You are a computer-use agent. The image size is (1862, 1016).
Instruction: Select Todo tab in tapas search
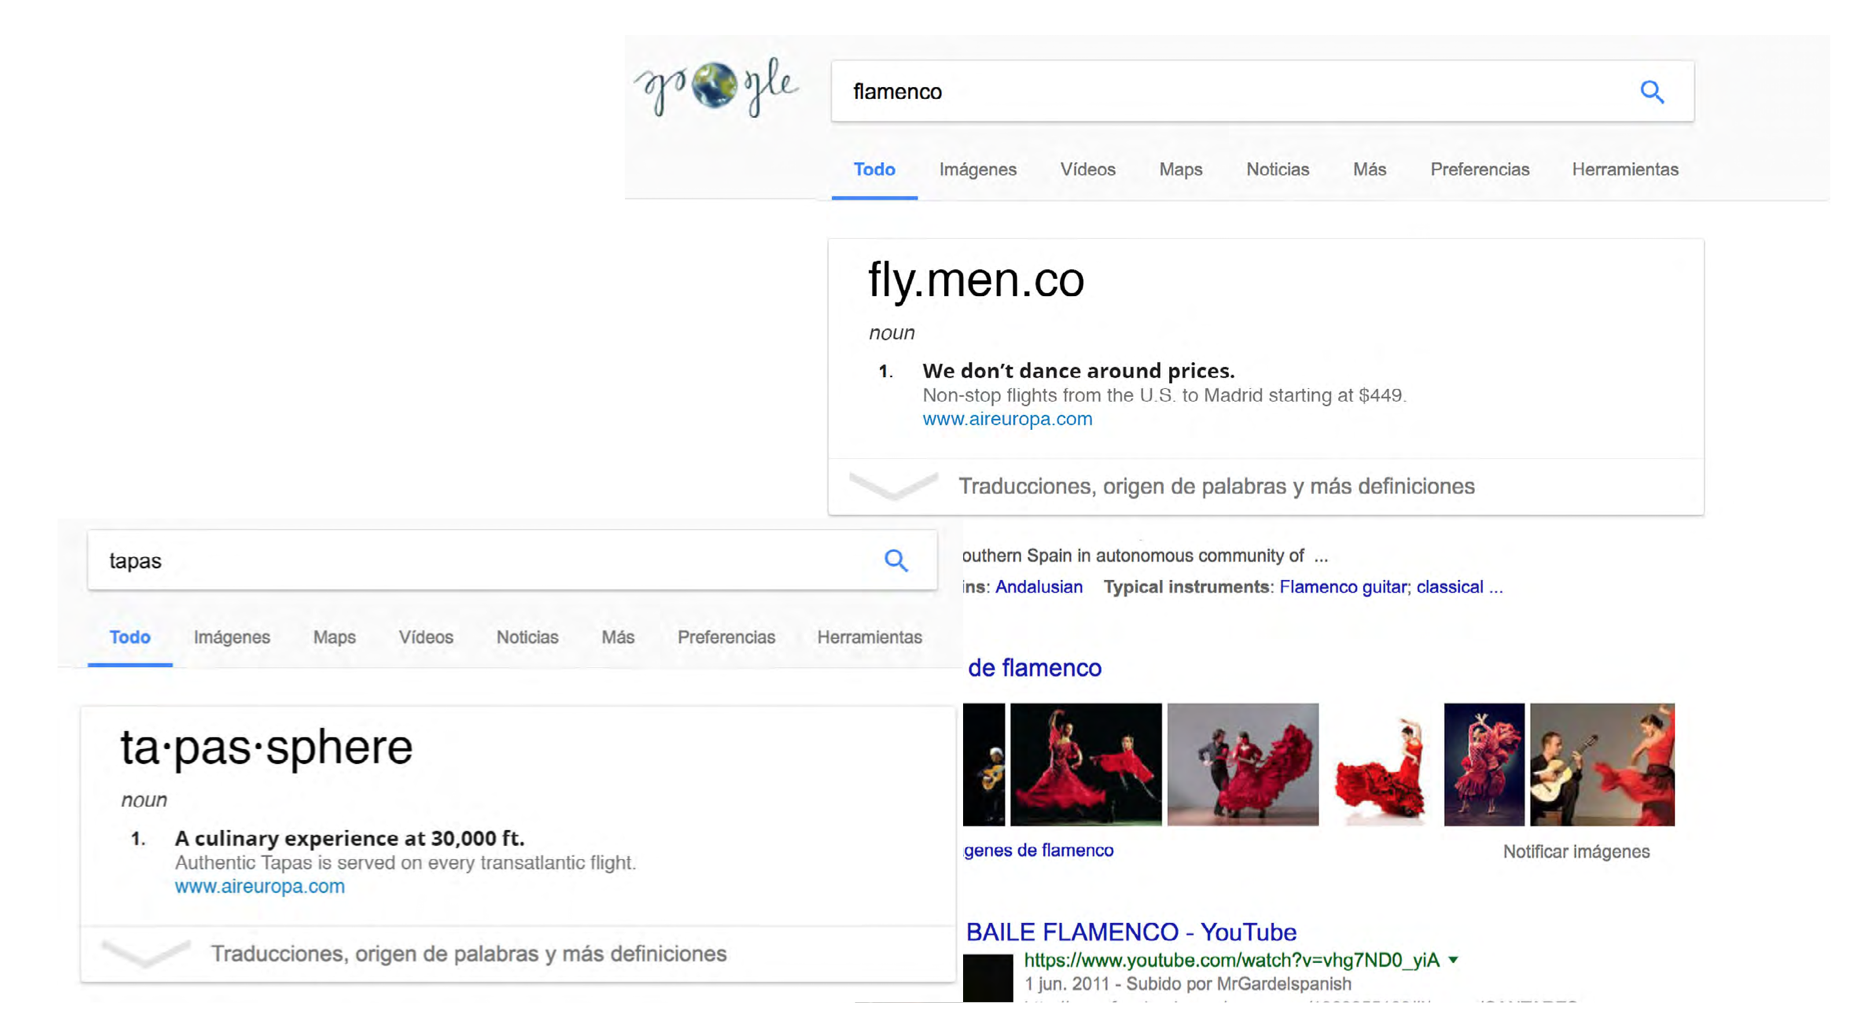click(130, 637)
